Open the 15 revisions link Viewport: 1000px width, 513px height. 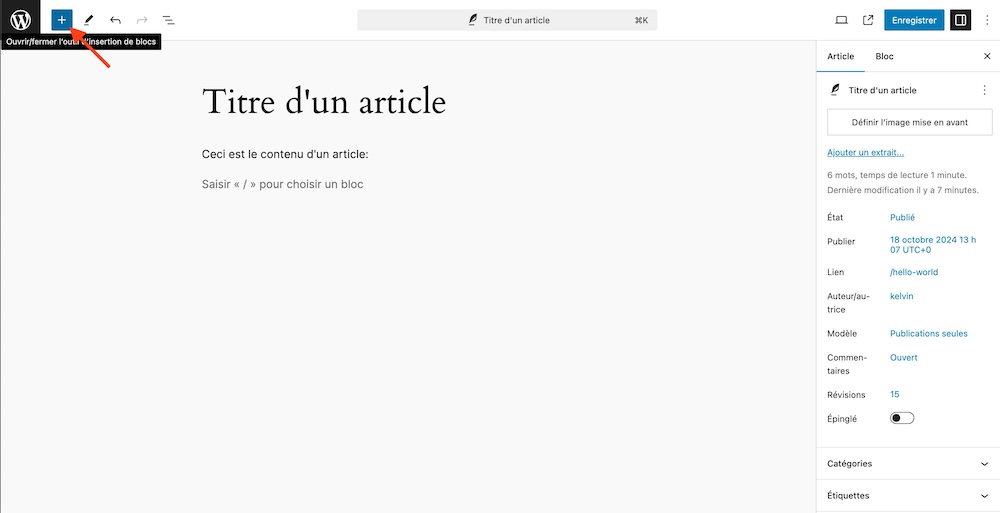(x=895, y=394)
